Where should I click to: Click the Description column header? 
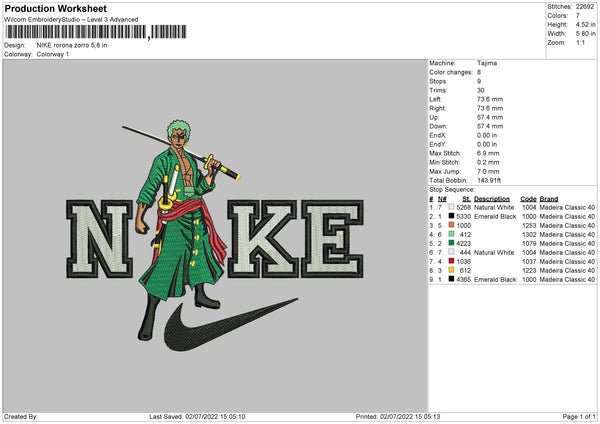(x=492, y=199)
